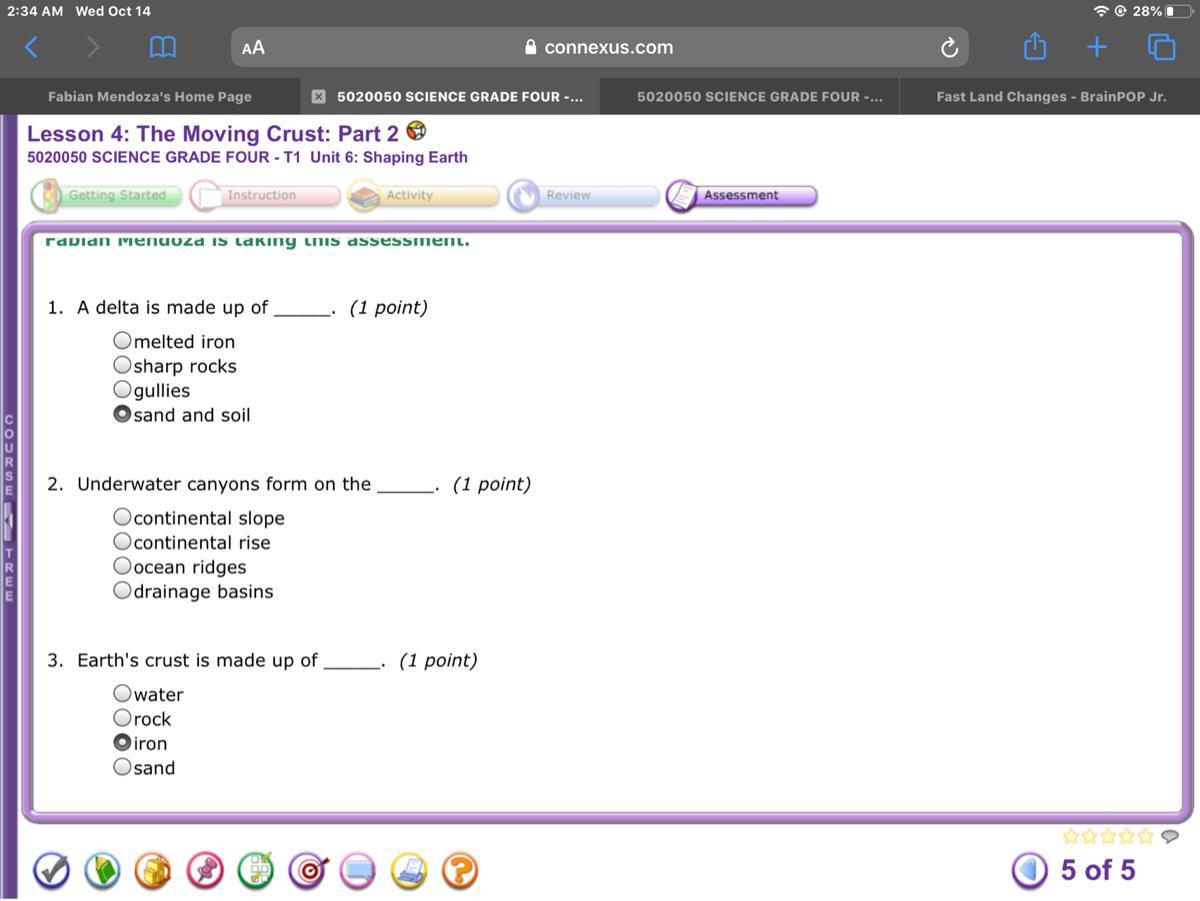Open the orange question mark help icon
Screen dimensions: 1200x901
(x=459, y=871)
